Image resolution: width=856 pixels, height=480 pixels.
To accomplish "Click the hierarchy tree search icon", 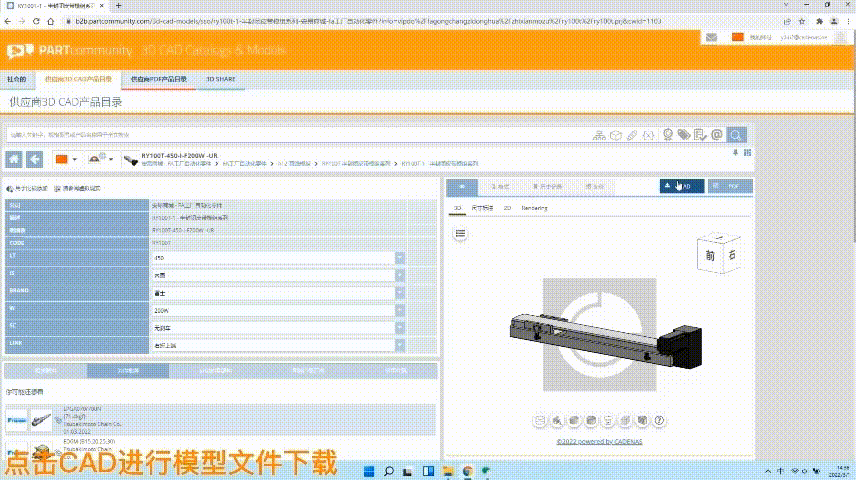I will click(599, 135).
